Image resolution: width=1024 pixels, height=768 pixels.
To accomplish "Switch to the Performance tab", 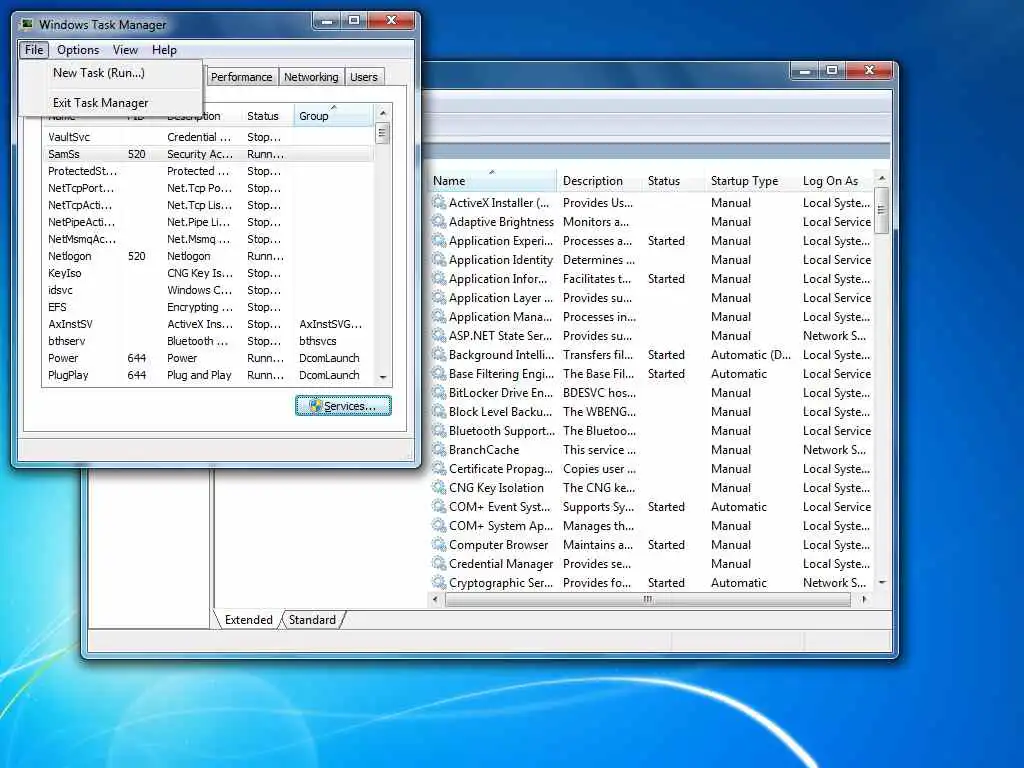I will 241,77.
